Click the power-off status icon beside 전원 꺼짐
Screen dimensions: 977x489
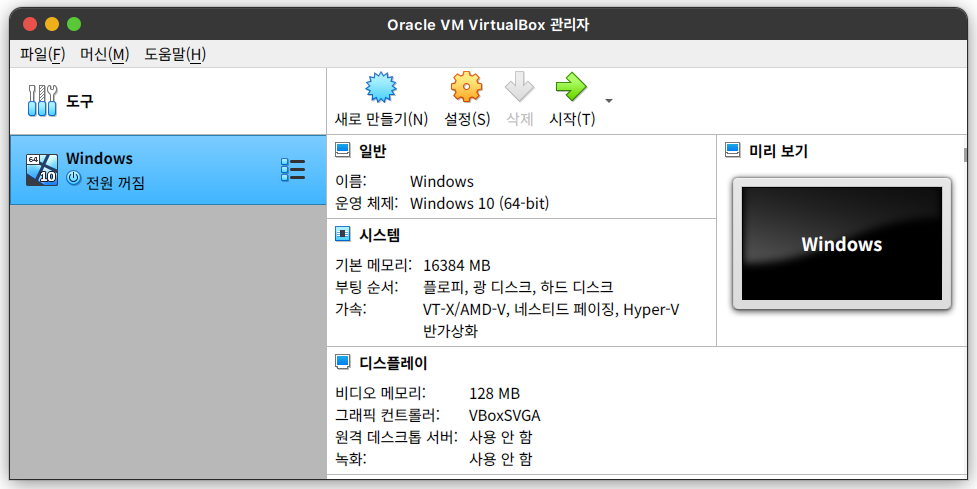(x=74, y=178)
